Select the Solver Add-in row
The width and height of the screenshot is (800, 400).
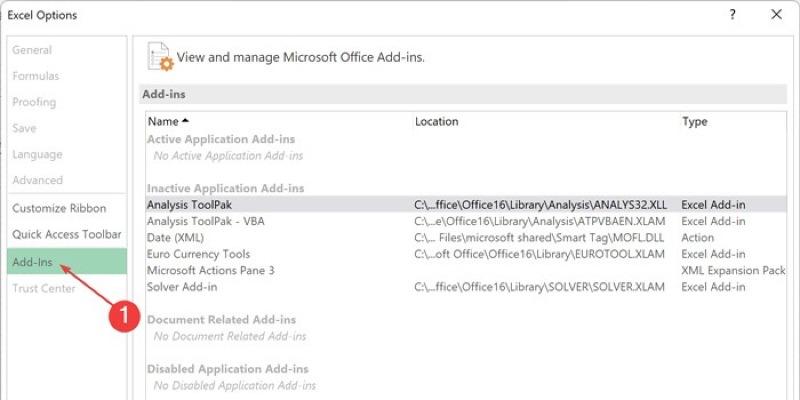(466, 287)
